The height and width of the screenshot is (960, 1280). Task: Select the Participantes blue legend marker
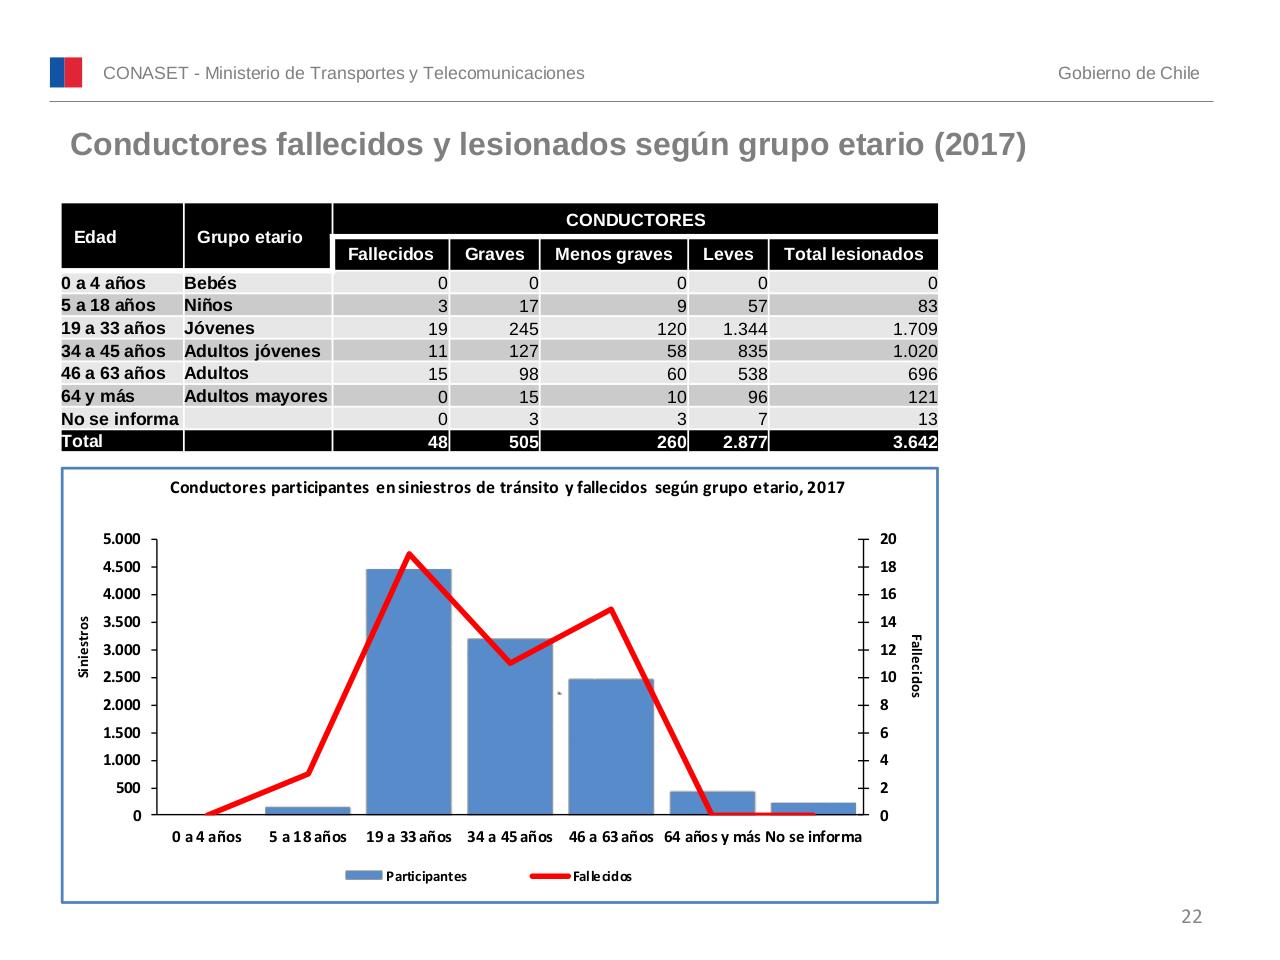[x=363, y=874]
